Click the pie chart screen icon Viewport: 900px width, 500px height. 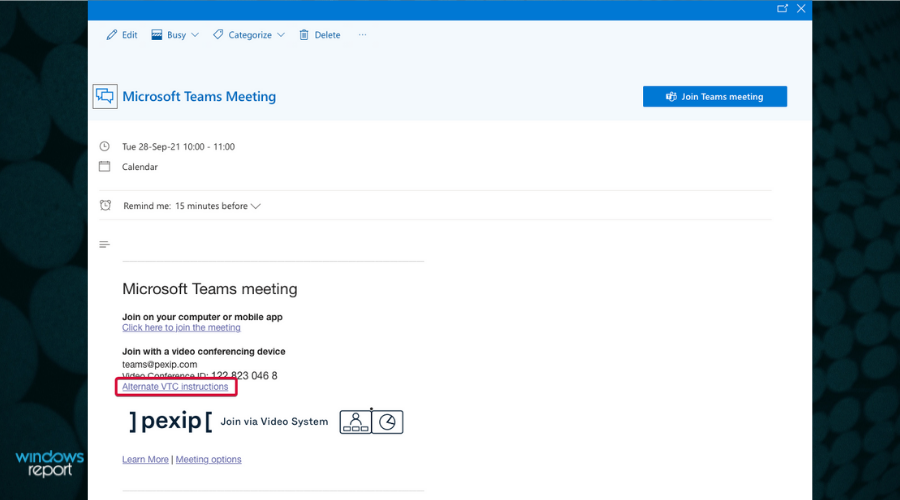(387, 422)
